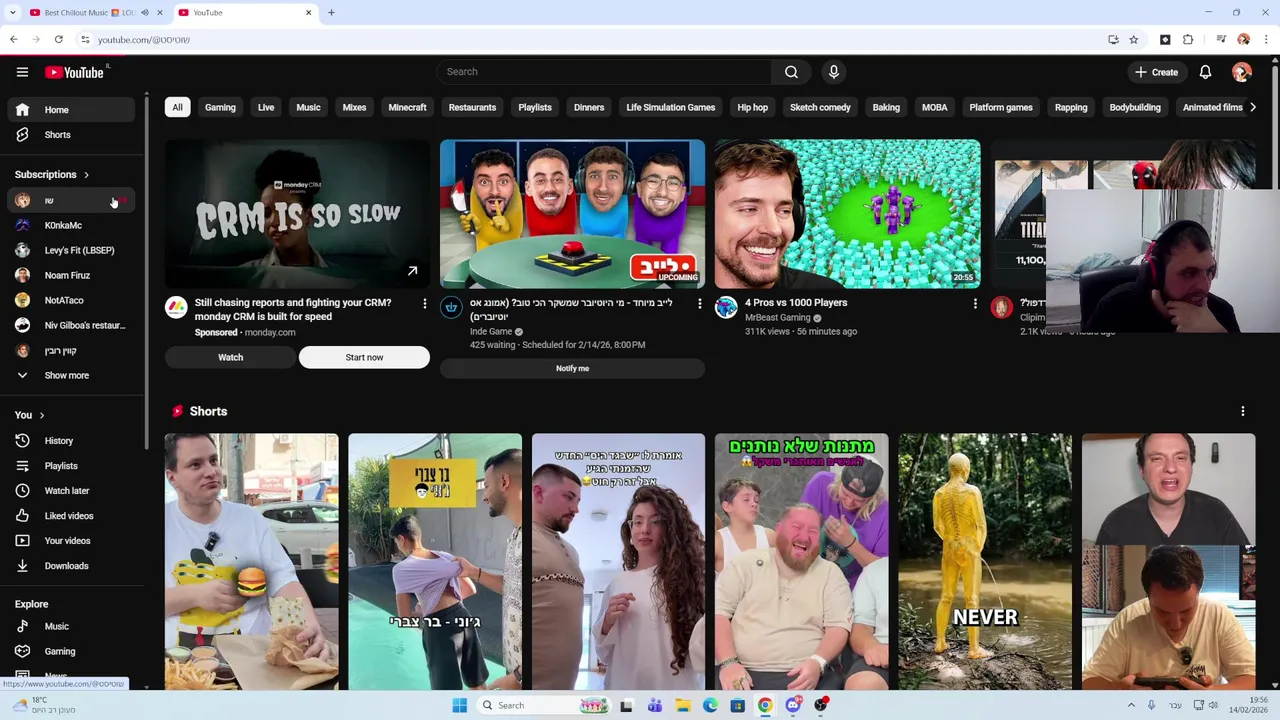Start voice search with microphone icon

pos(833,72)
